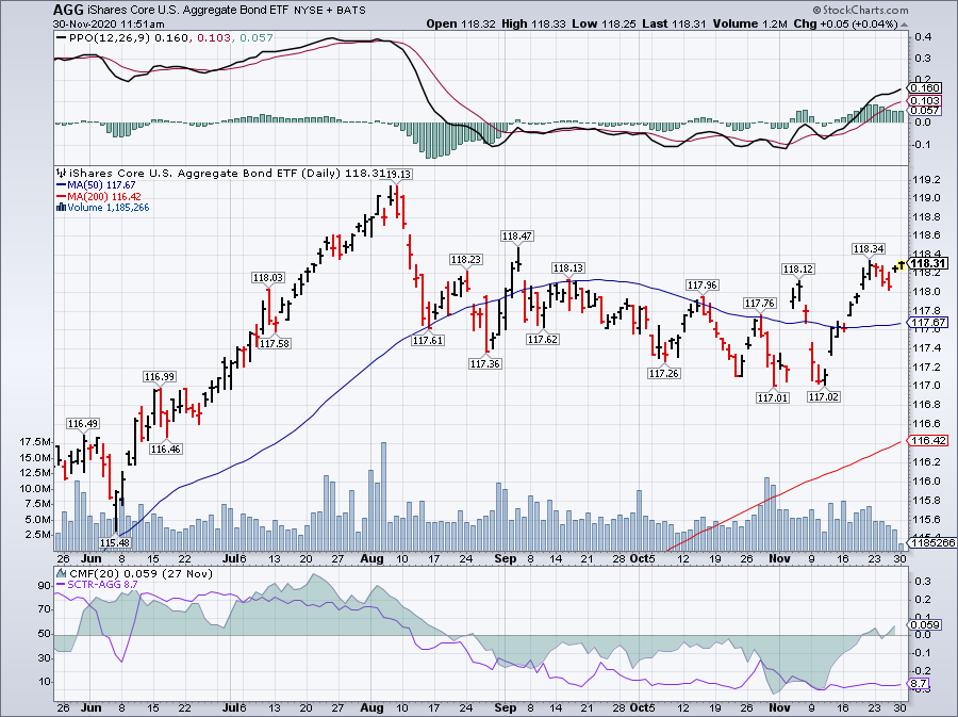Click the price bar icon beside iShares legend
The image size is (958, 717).
[60, 173]
